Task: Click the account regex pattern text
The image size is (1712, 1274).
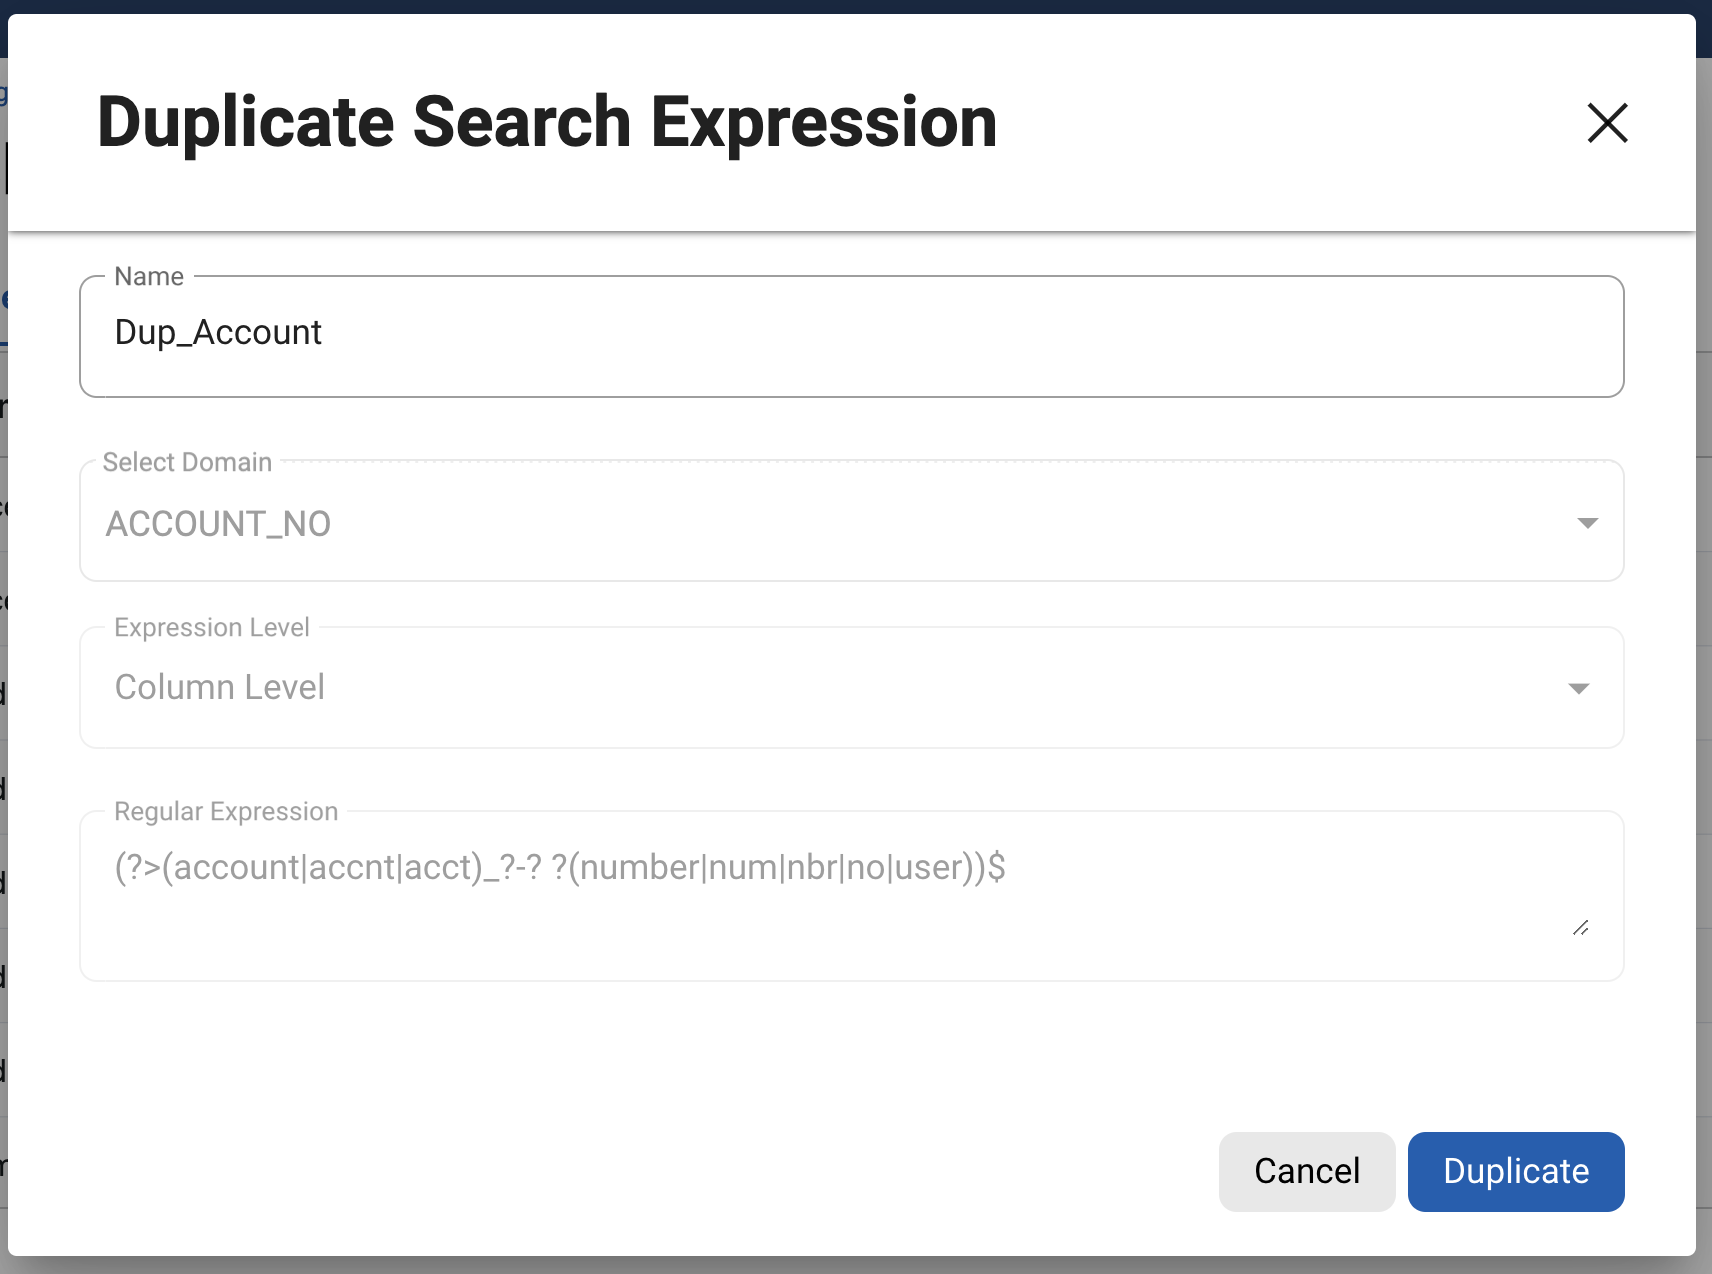Action: point(560,867)
